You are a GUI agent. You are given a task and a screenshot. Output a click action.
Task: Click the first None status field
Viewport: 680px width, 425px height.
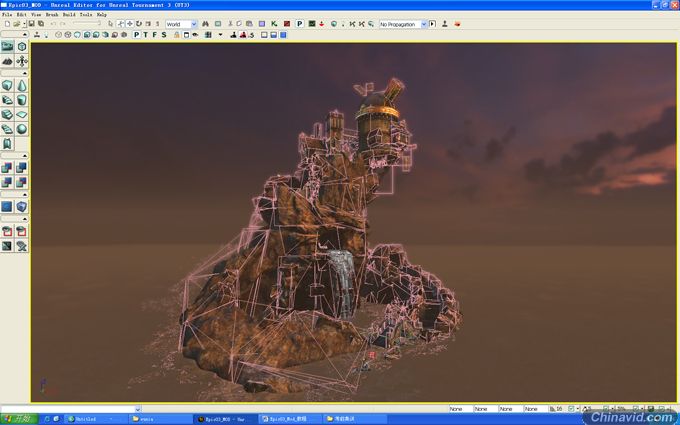click(460, 409)
